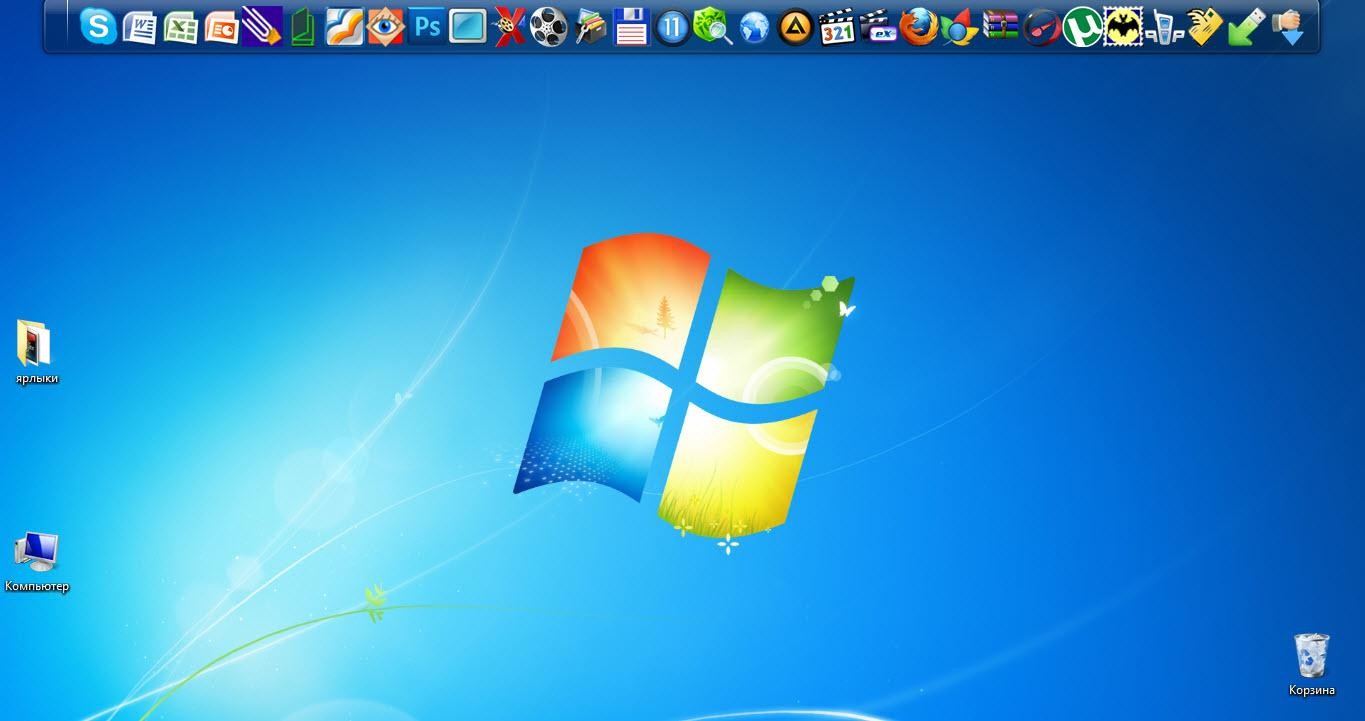Open the green book icon in dock

click(x=303, y=26)
